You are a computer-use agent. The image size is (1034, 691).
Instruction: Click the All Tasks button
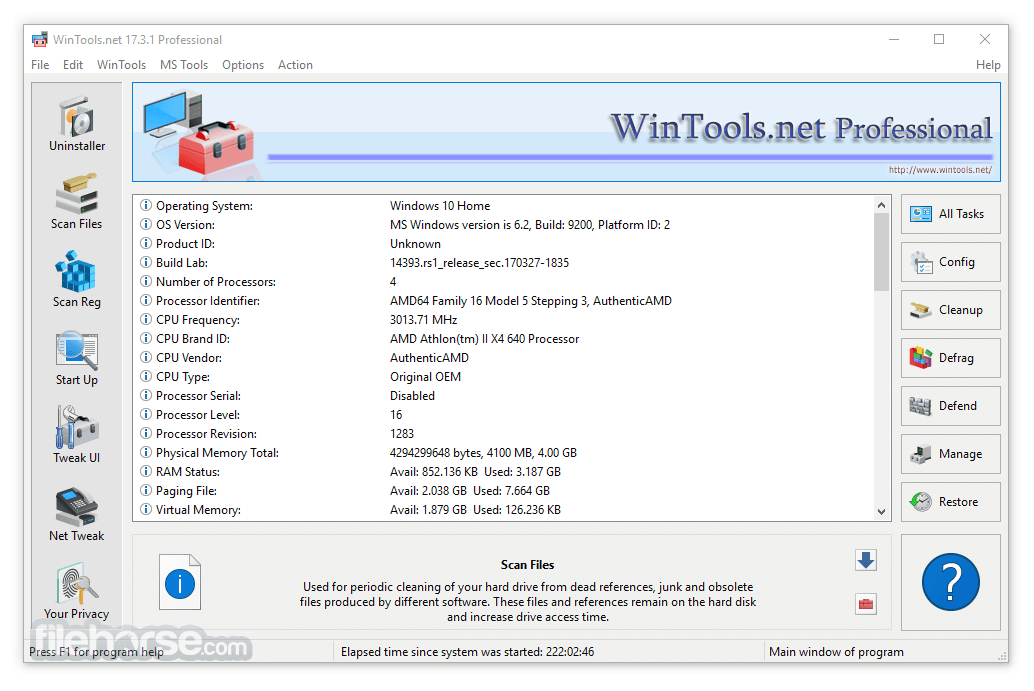(x=950, y=214)
